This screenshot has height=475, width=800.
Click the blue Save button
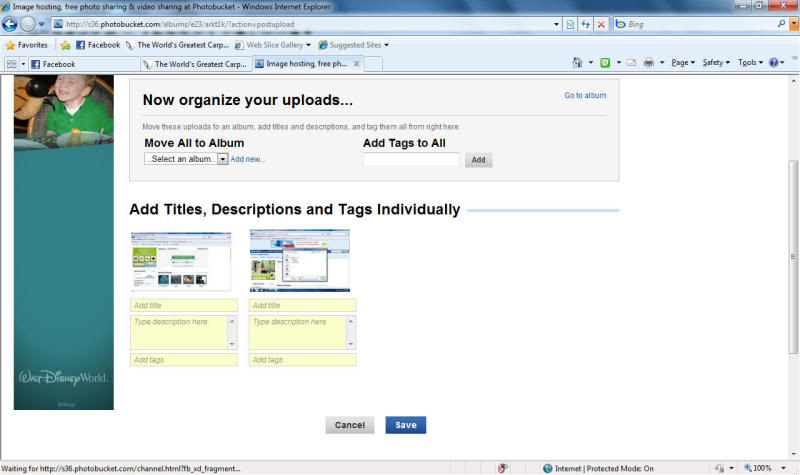point(405,425)
